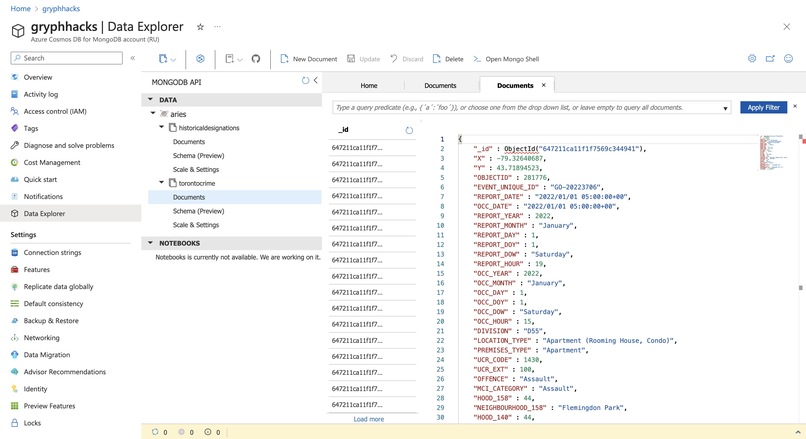Open the New Collection toolbar icon

coord(167,59)
